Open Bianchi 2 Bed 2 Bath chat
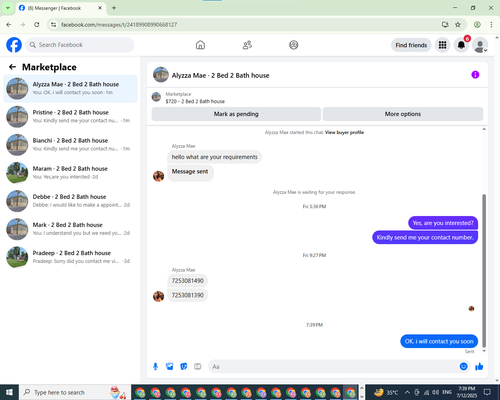Viewport: 500px width, 400px height. (70, 144)
